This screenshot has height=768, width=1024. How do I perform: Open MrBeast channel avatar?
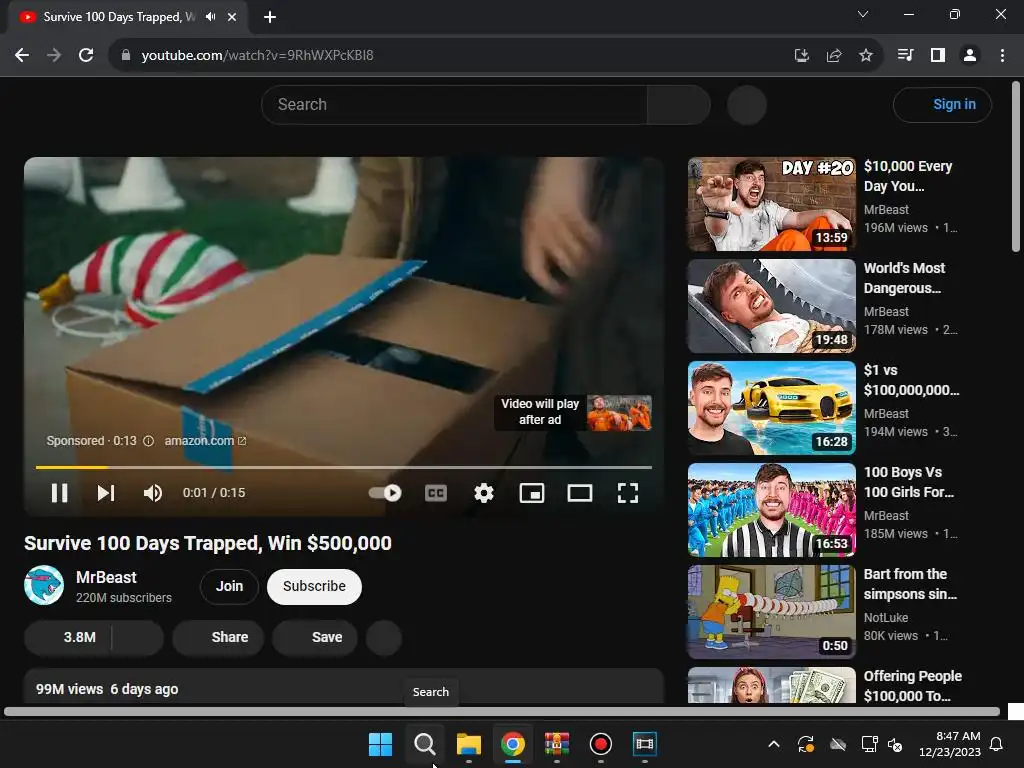[x=44, y=585]
